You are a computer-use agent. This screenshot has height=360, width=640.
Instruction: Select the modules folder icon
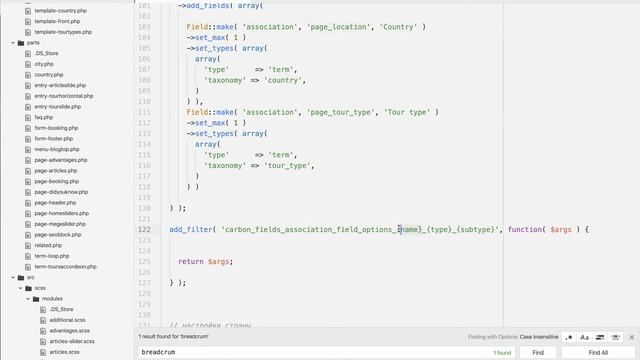point(36,298)
